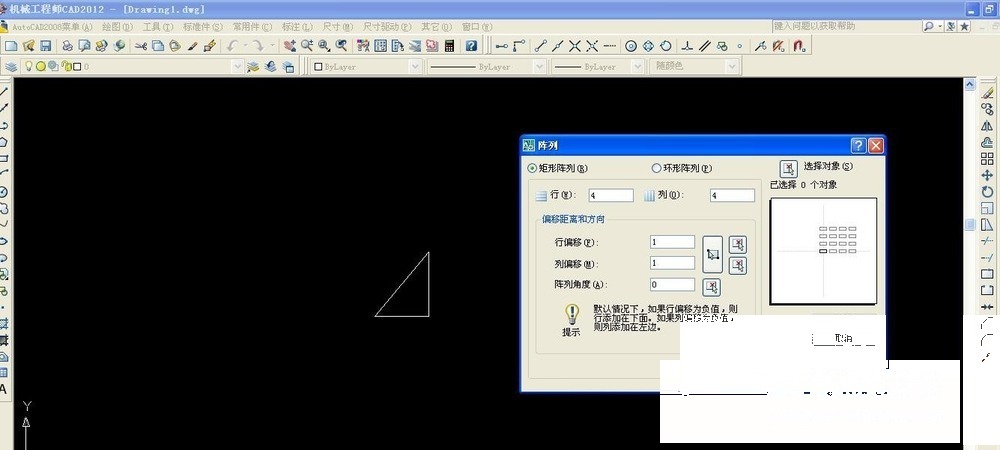This screenshot has width=1000, height=450.
Task: Save the drawing with floppy disk icon
Action: pos(45,46)
